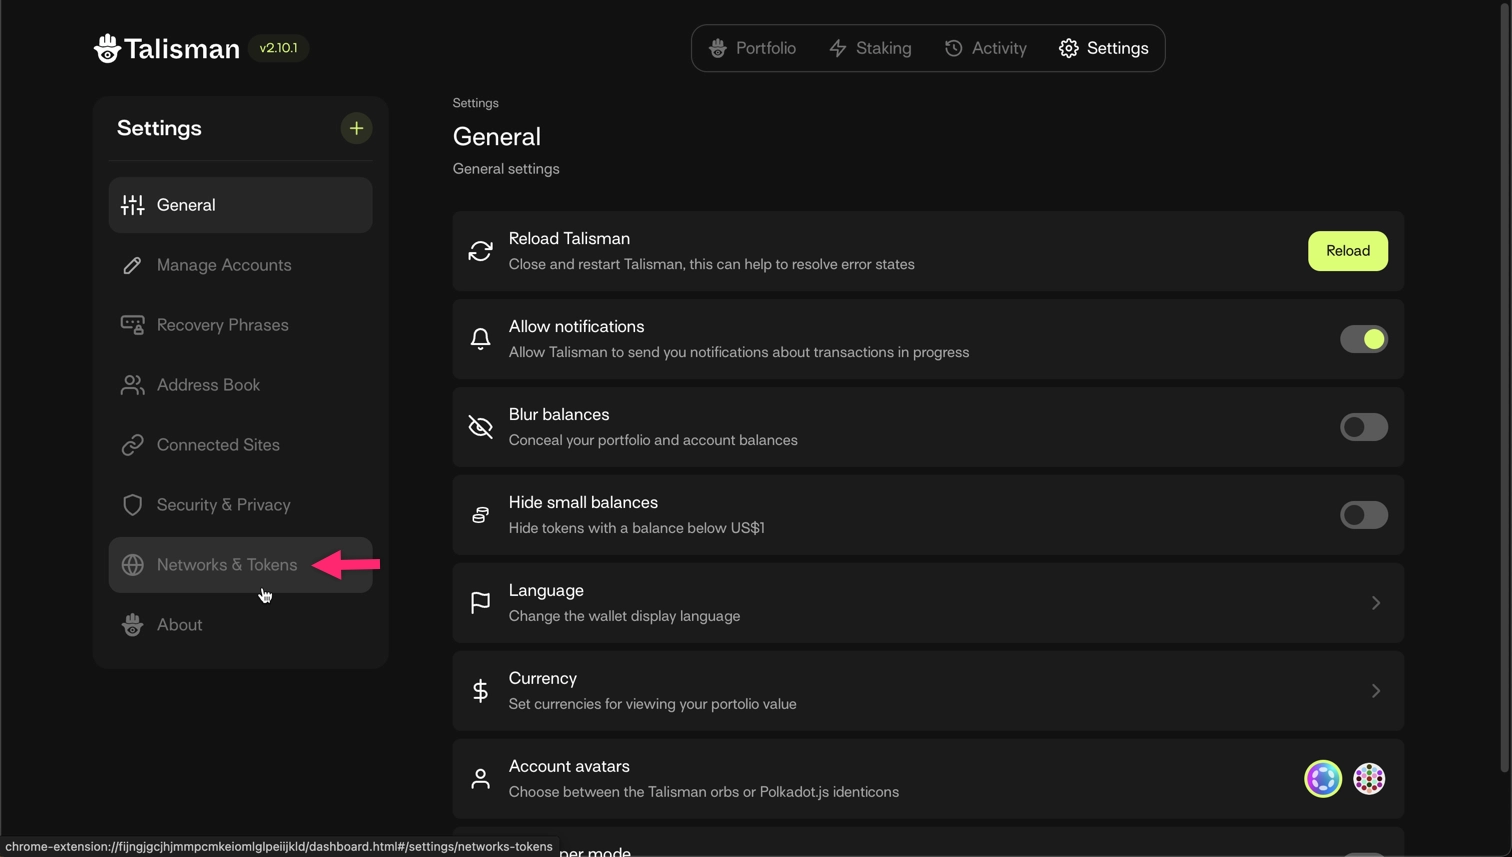The width and height of the screenshot is (1512, 857).
Task: Click the 'Change the wallet display language' description
Action: pyautogui.click(x=624, y=616)
